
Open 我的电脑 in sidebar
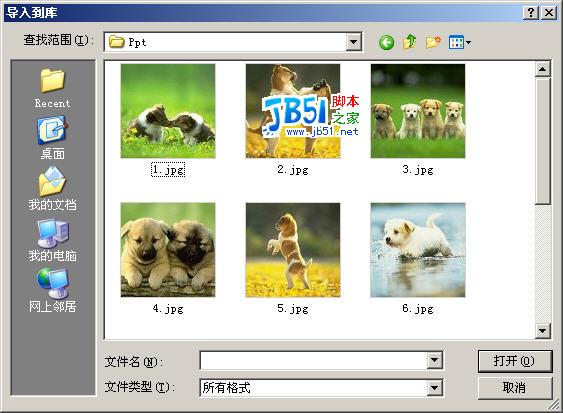(x=52, y=240)
